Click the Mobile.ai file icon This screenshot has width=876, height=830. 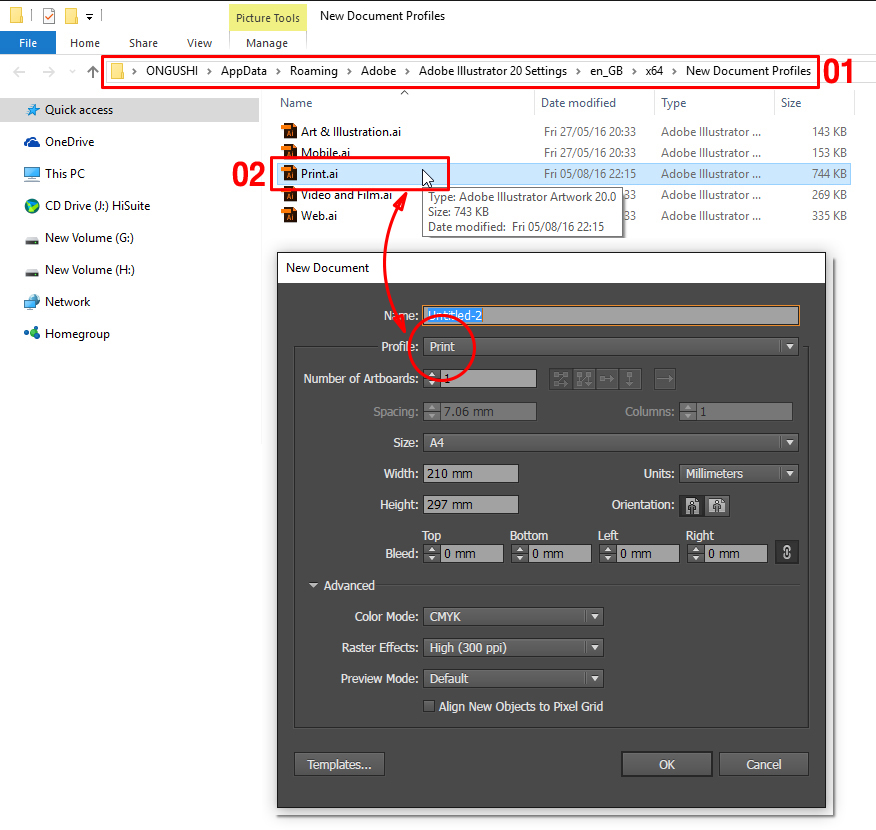coord(289,151)
